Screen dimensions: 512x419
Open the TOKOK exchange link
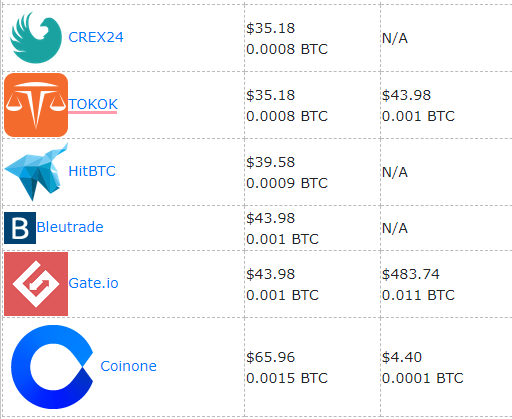tap(93, 104)
